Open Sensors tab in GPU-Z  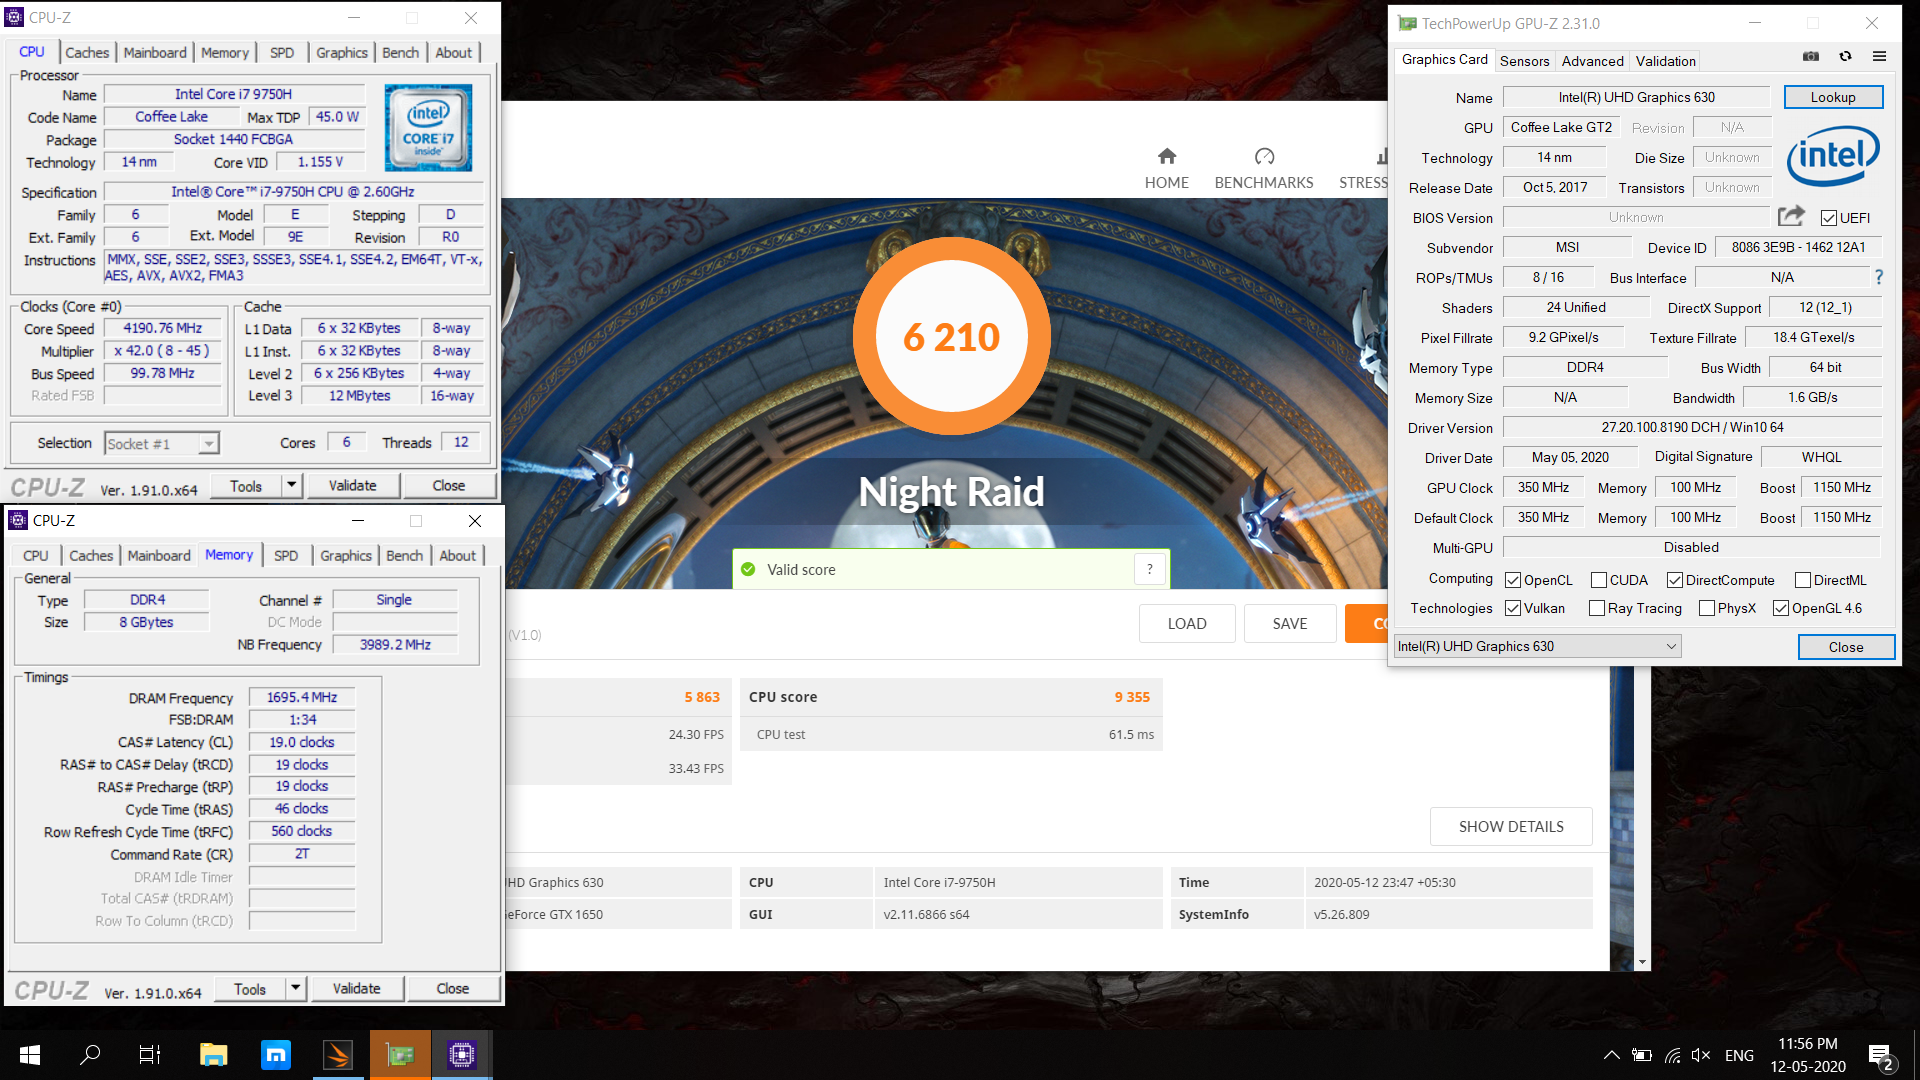click(x=1524, y=61)
